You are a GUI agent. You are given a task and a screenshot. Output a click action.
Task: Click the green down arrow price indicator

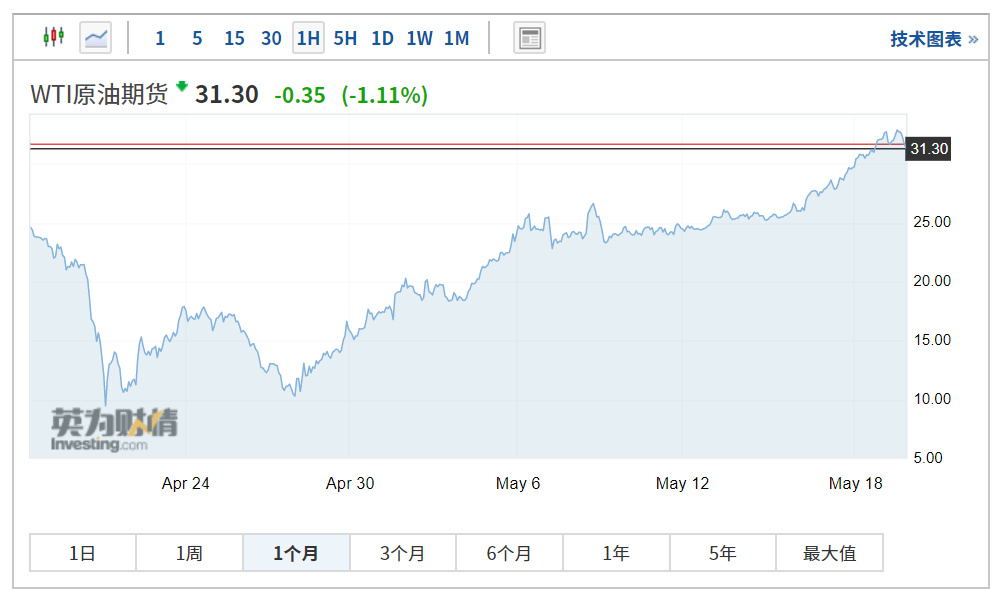pos(181,87)
